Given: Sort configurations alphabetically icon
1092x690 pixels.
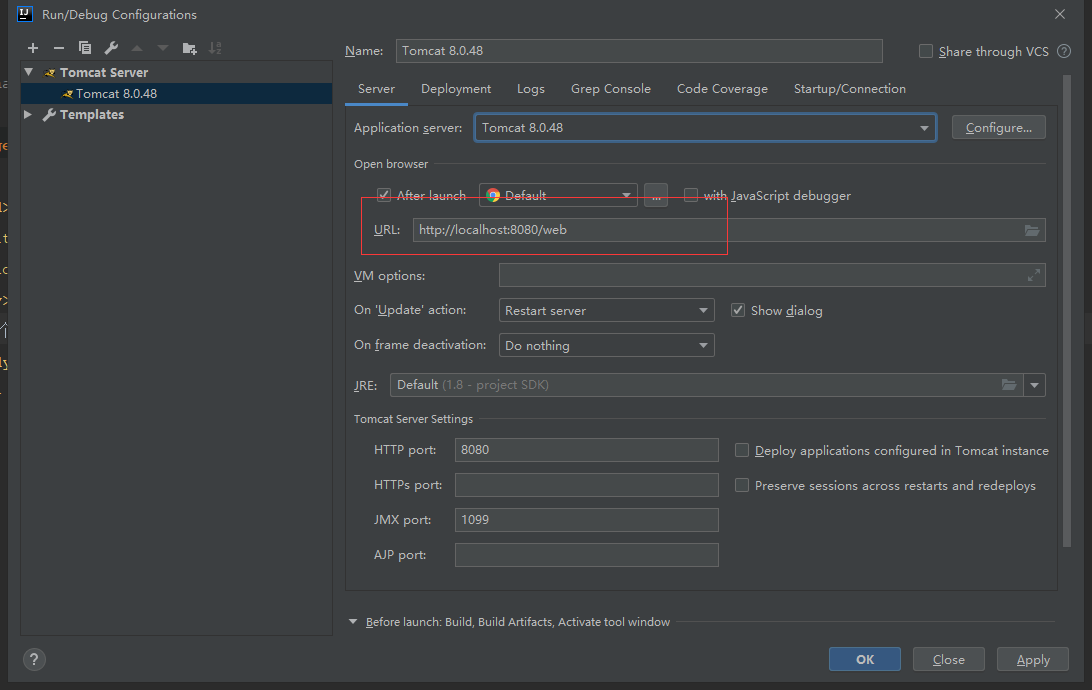Looking at the screenshot, I should [x=215, y=48].
